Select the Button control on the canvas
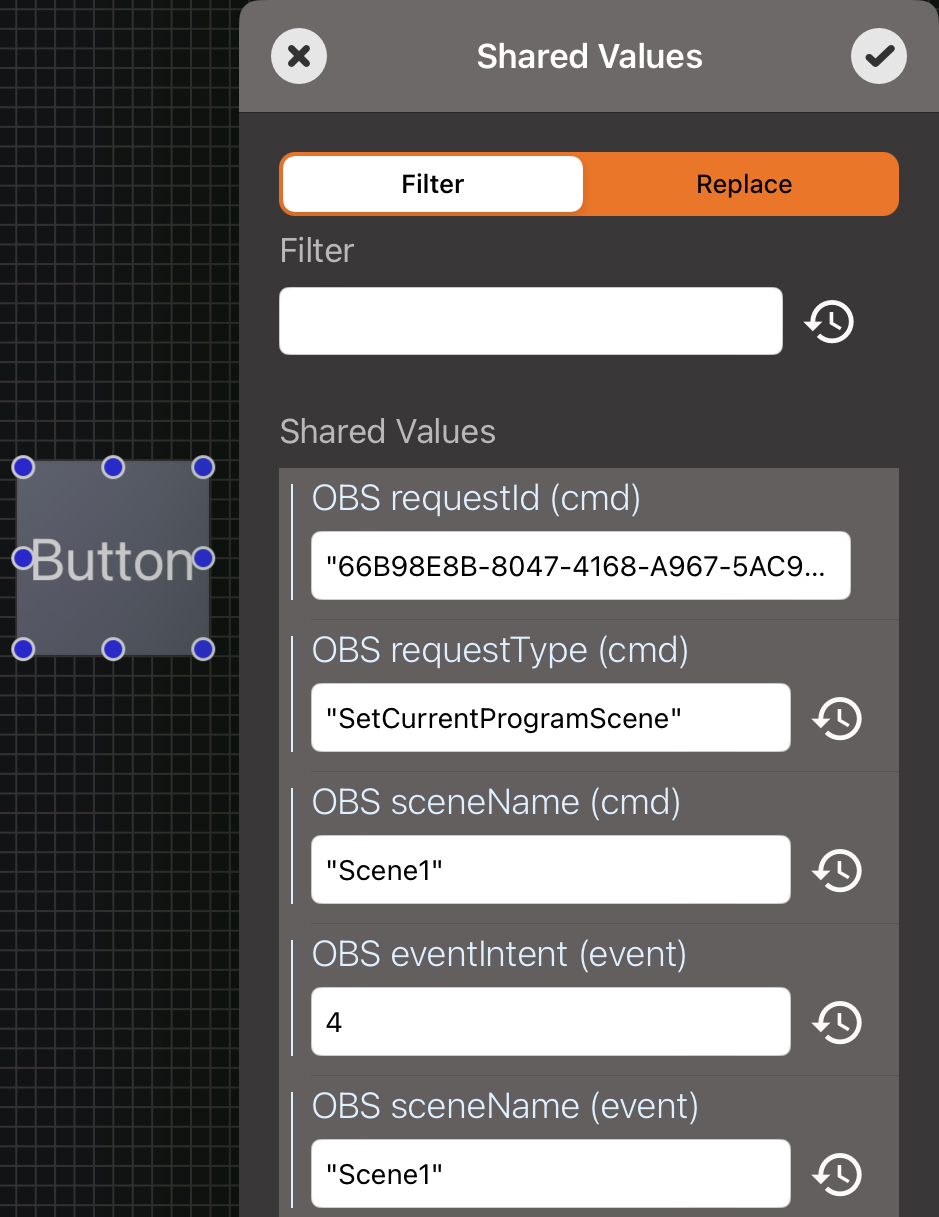 pos(113,558)
